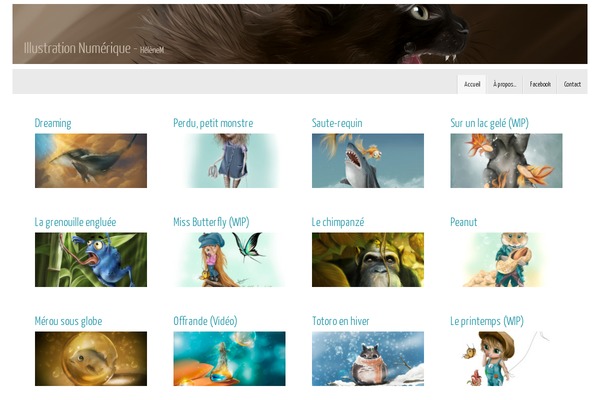Open the Saute-requin title link
The width and height of the screenshot is (600, 400).
point(337,123)
